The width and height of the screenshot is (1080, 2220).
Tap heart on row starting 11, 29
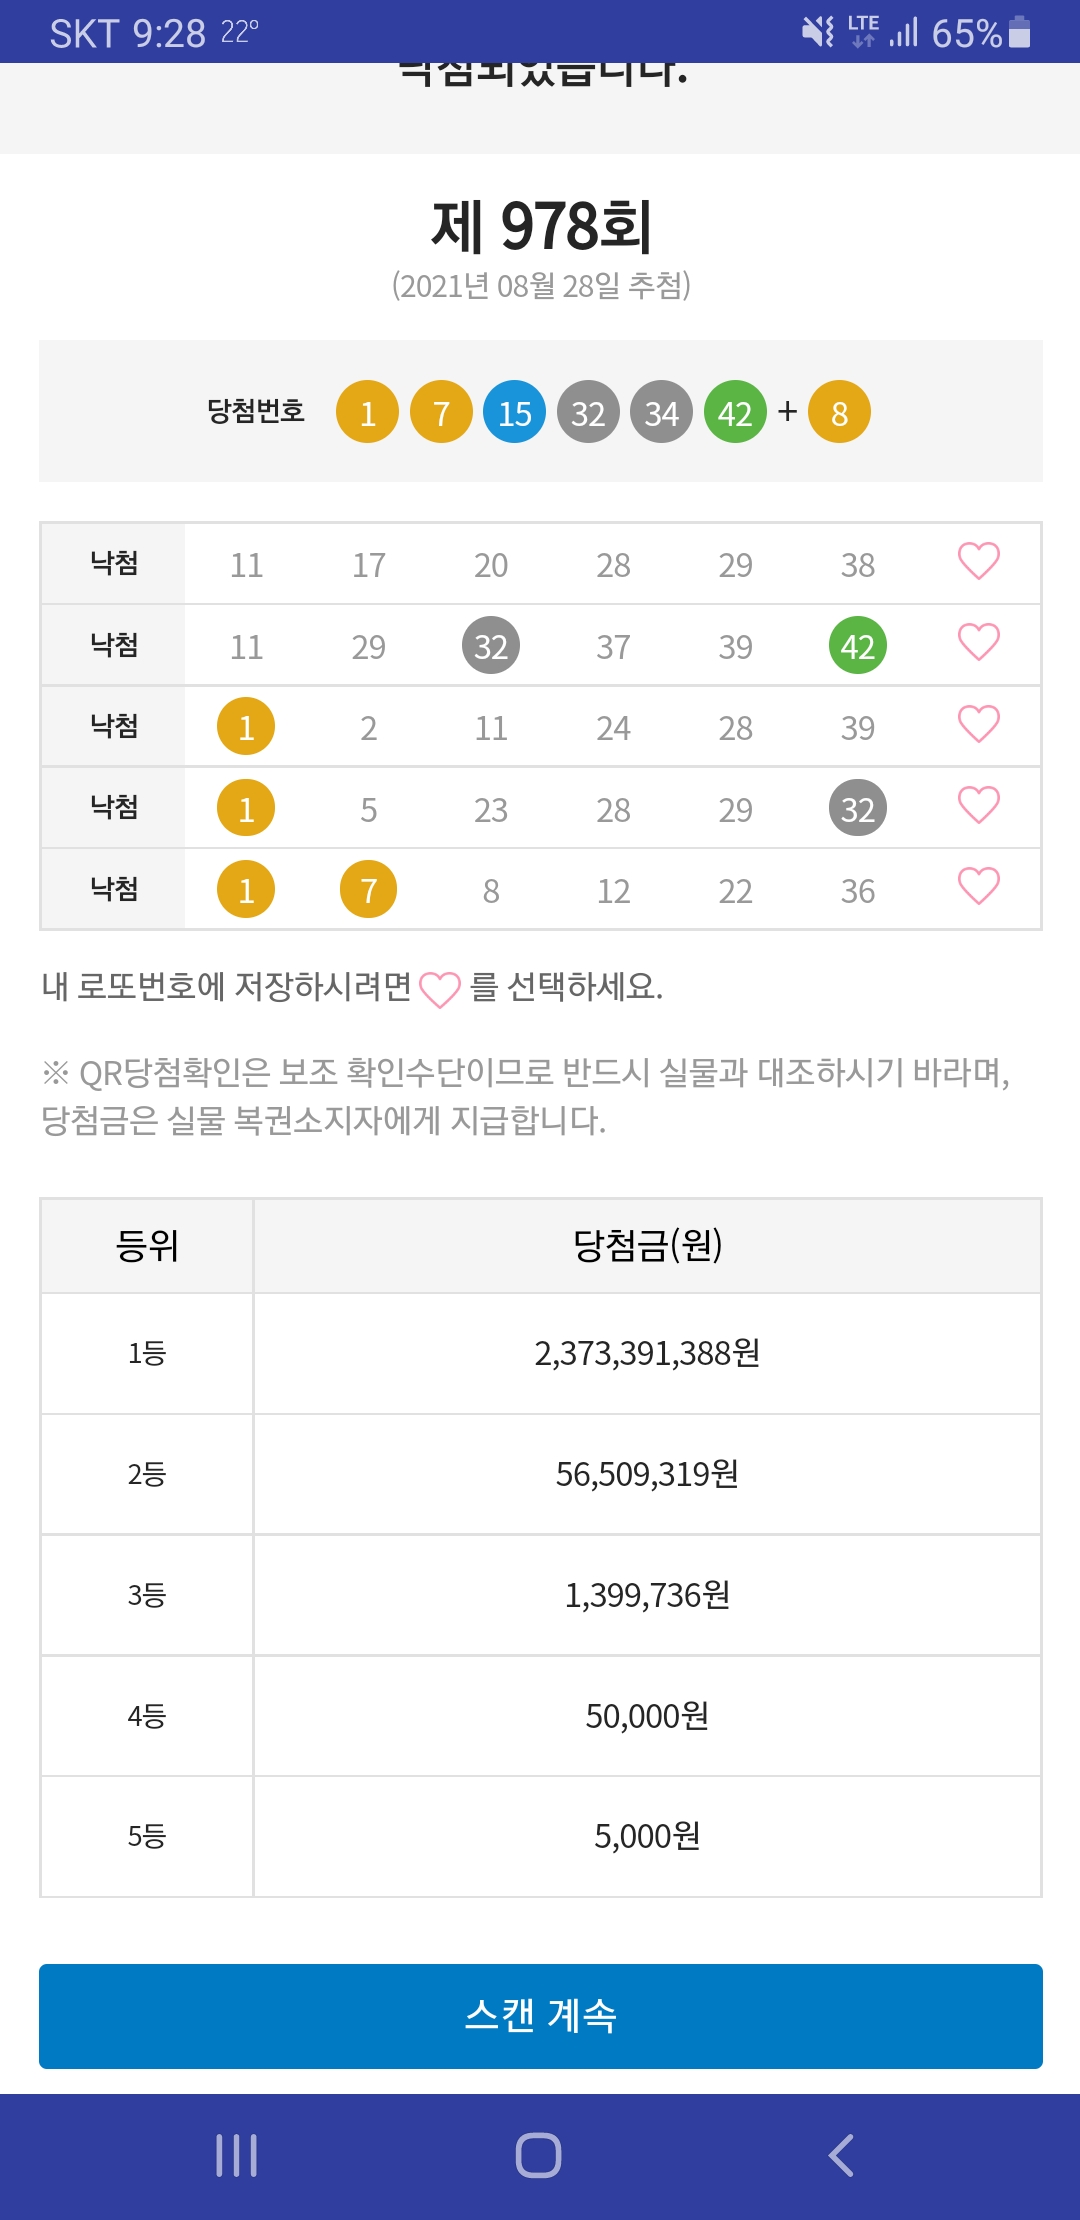(x=978, y=643)
